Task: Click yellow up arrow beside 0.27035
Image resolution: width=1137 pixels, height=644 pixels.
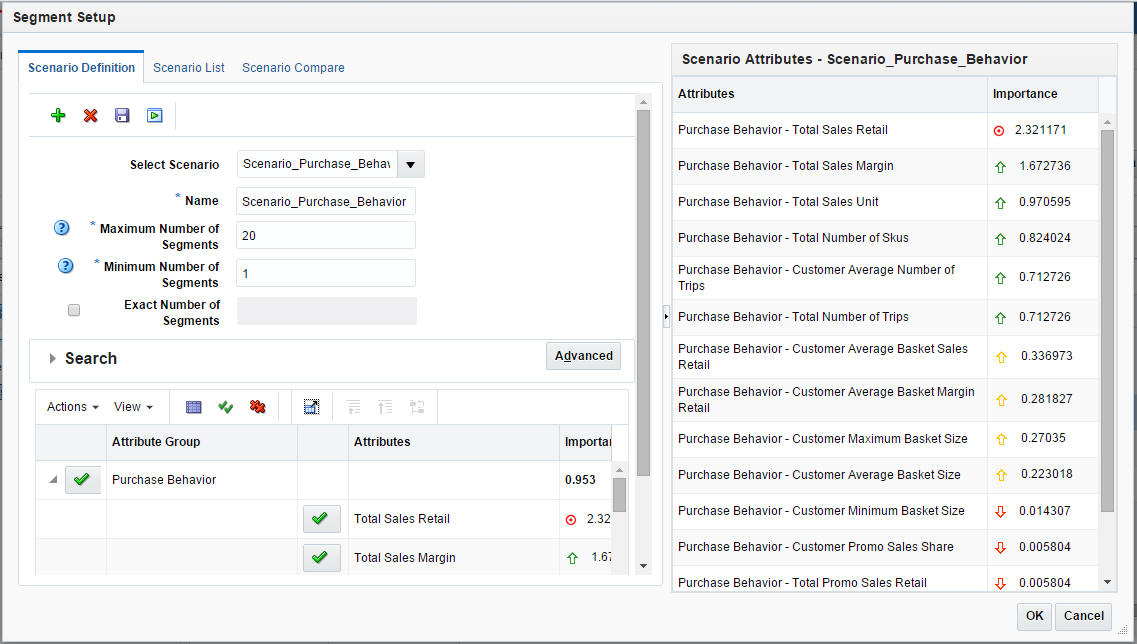Action: pyautogui.click(x=1001, y=439)
